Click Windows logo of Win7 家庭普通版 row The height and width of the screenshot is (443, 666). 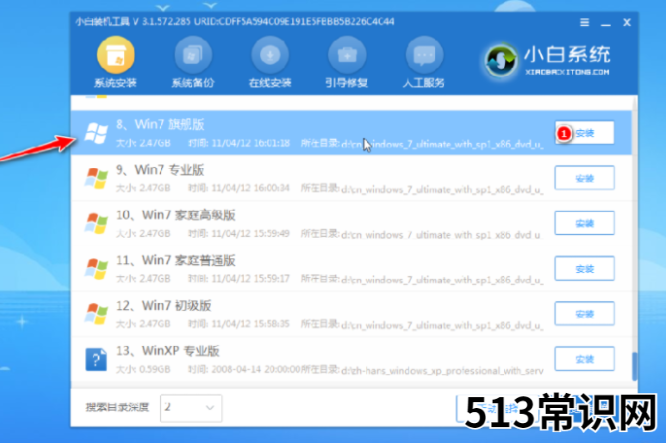click(96, 269)
